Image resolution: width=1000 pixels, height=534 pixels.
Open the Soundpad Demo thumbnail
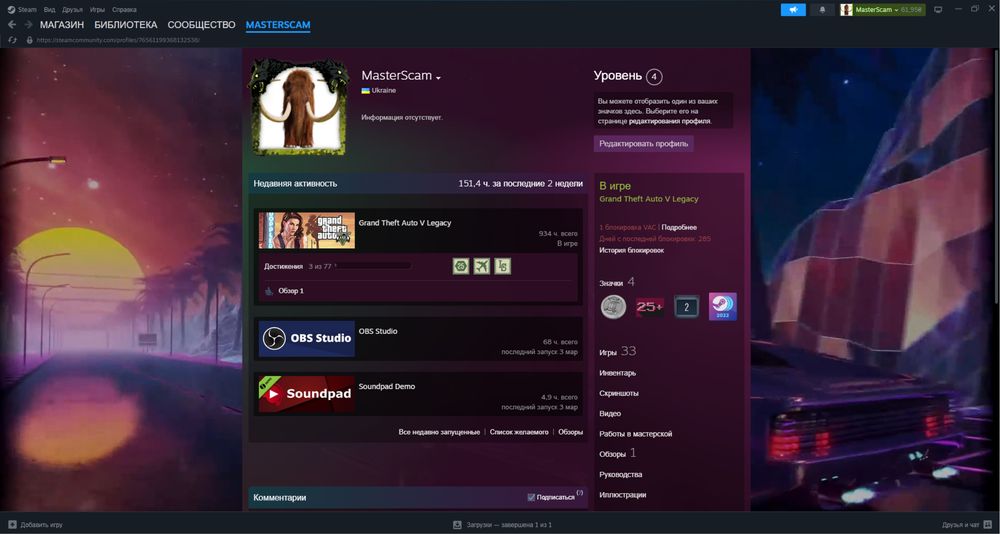point(307,394)
